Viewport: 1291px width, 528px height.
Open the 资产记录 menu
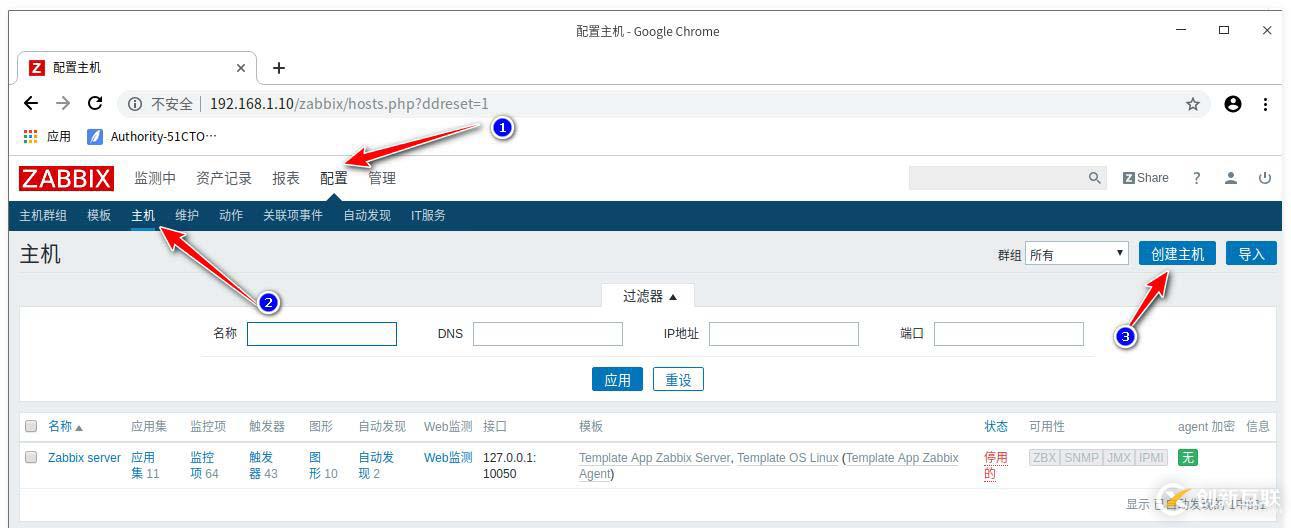click(224, 178)
